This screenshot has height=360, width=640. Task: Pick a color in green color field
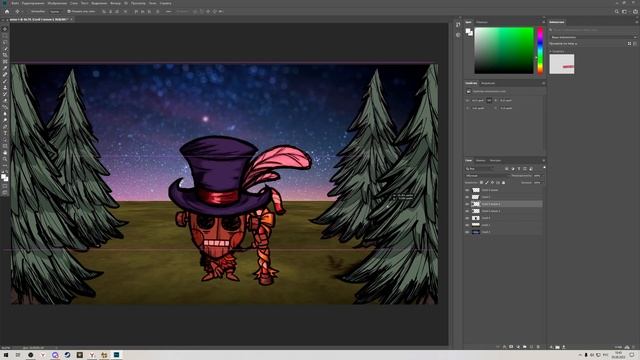tap(504, 51)
